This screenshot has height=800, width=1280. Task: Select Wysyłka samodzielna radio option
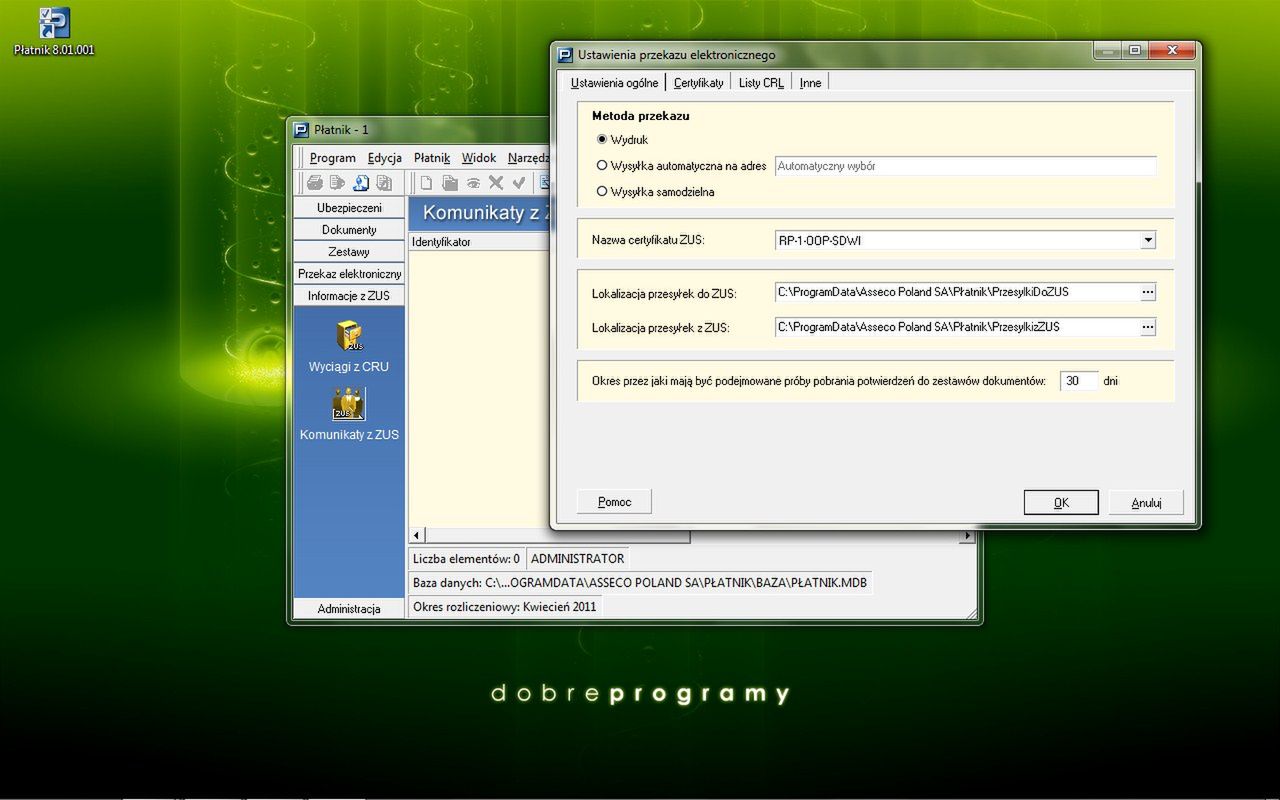pyautogui.click(x=602, y=192)
